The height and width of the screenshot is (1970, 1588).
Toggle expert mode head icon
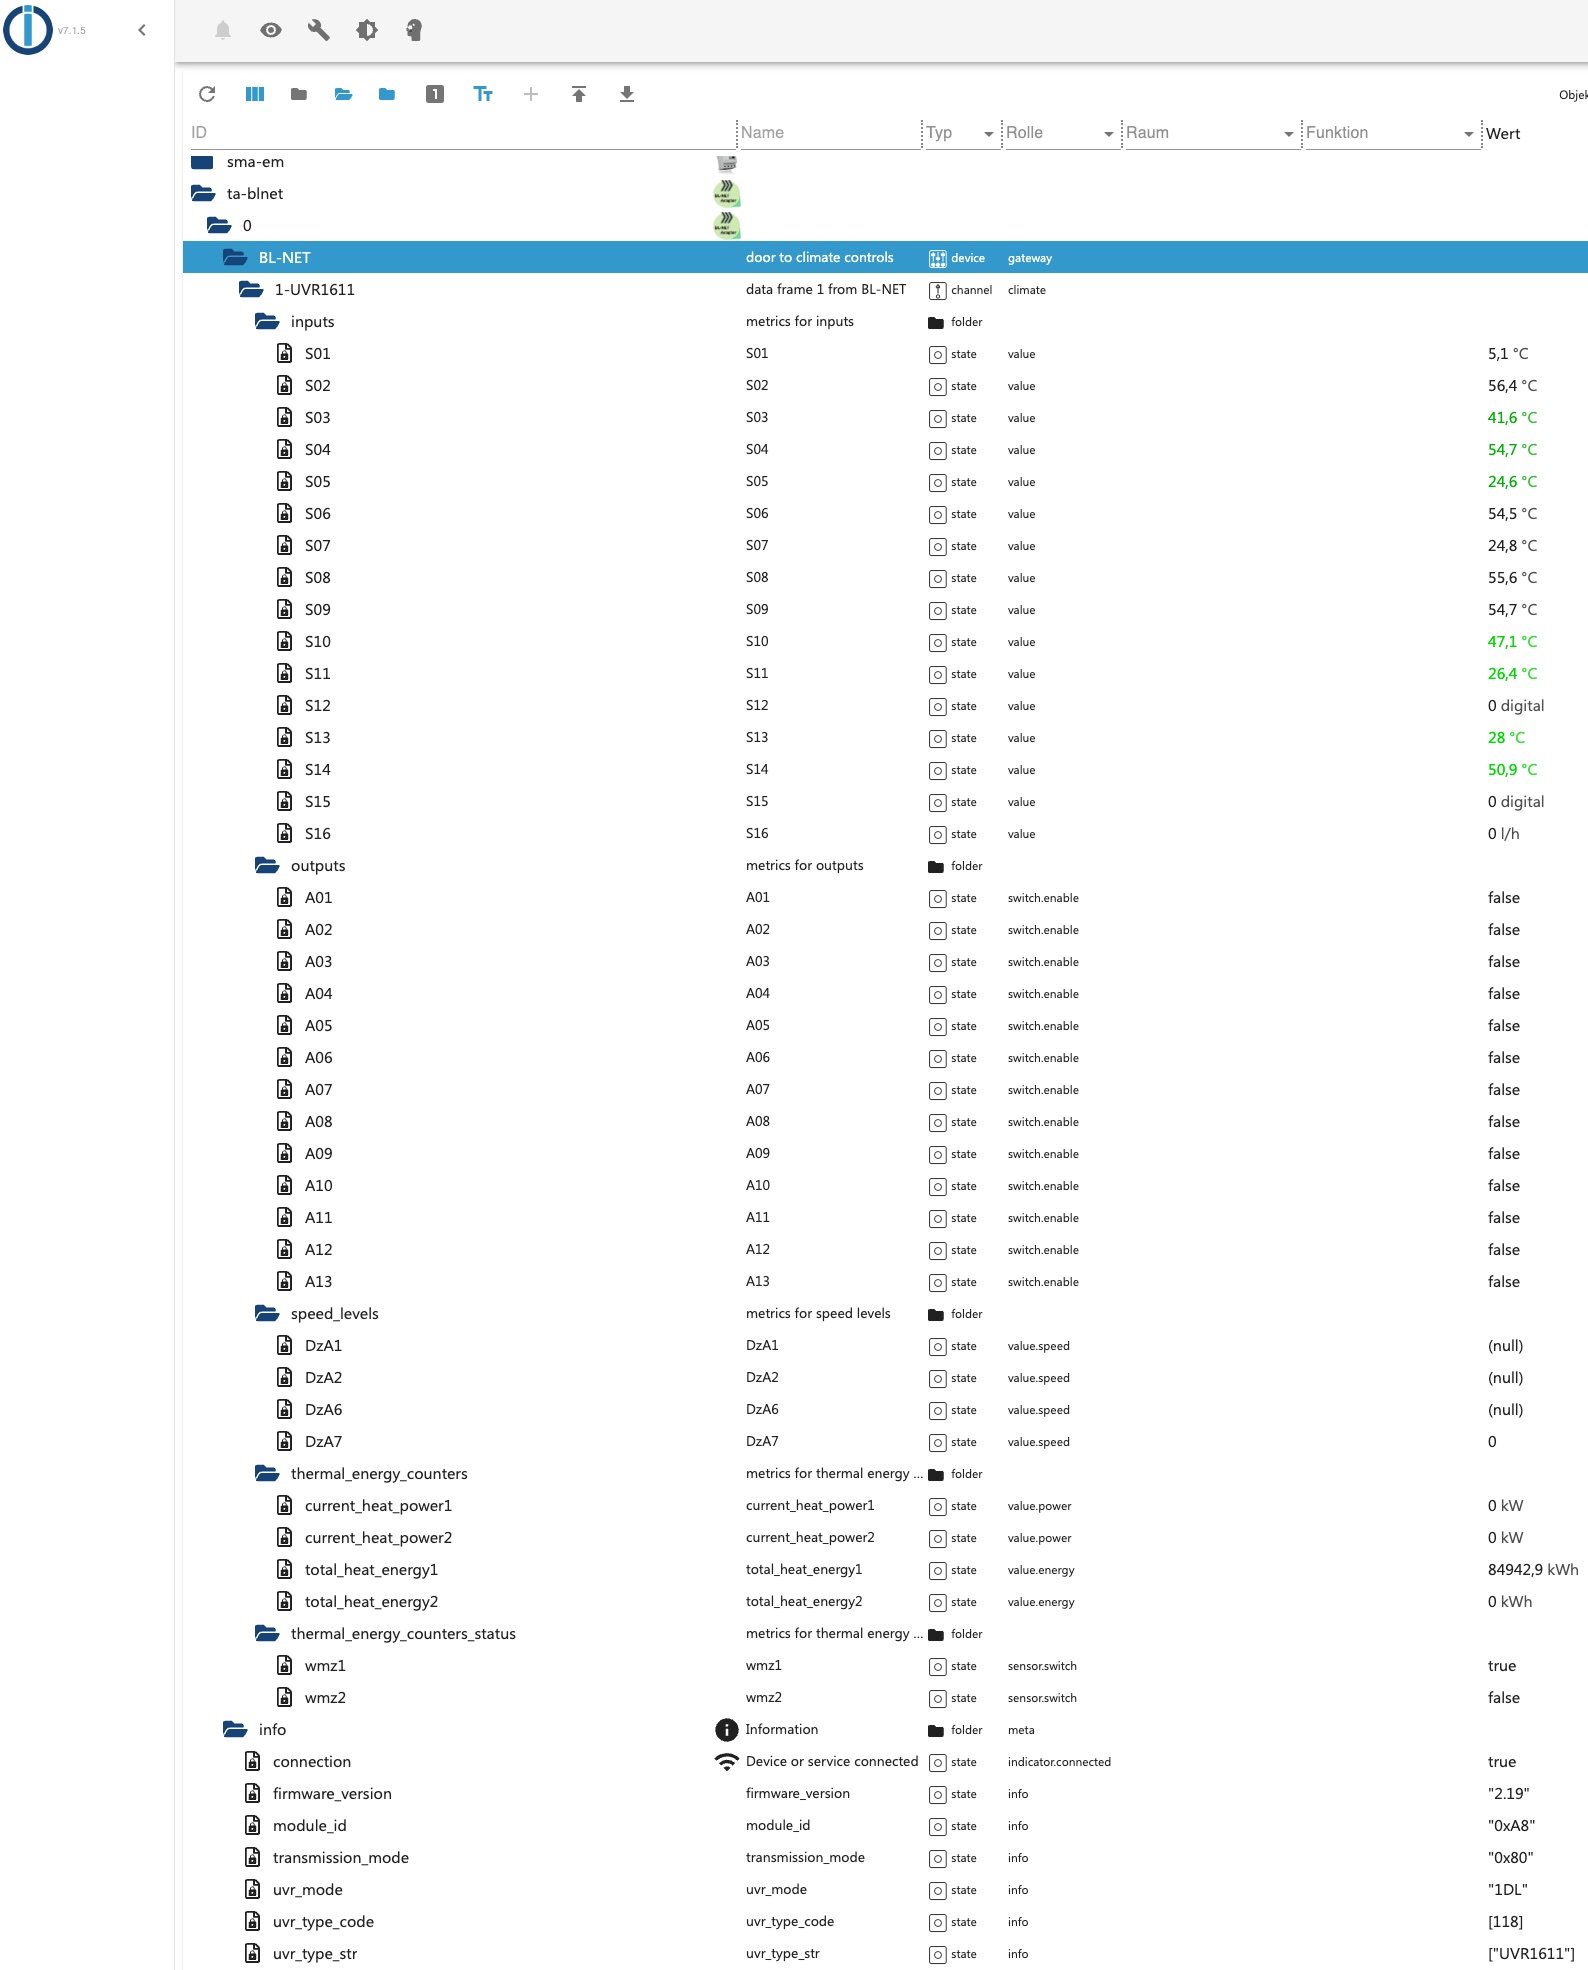coord(414,30)
